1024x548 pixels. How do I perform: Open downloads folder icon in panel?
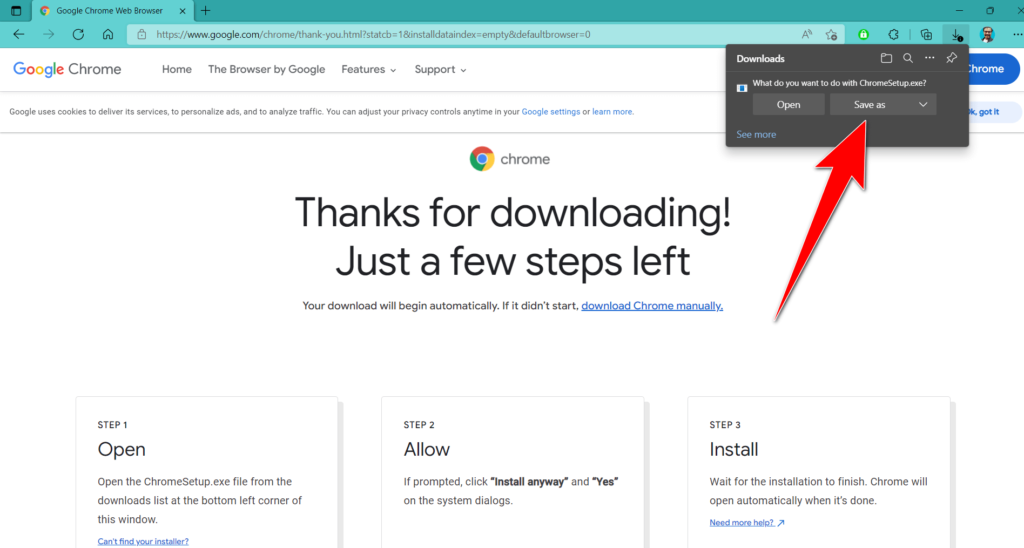tap(886, 58)
